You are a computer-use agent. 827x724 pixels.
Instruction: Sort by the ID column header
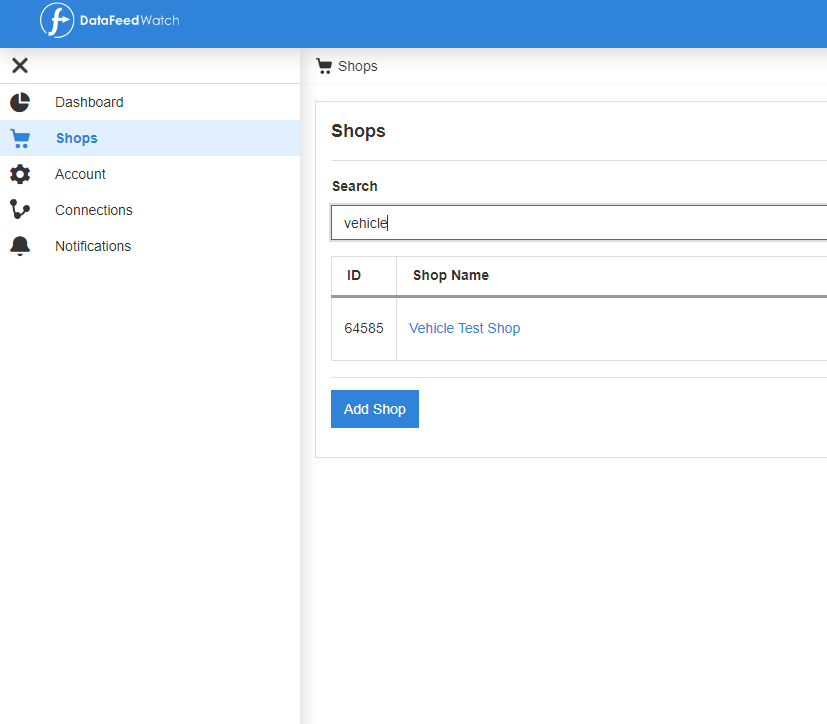tap(354, 275)
